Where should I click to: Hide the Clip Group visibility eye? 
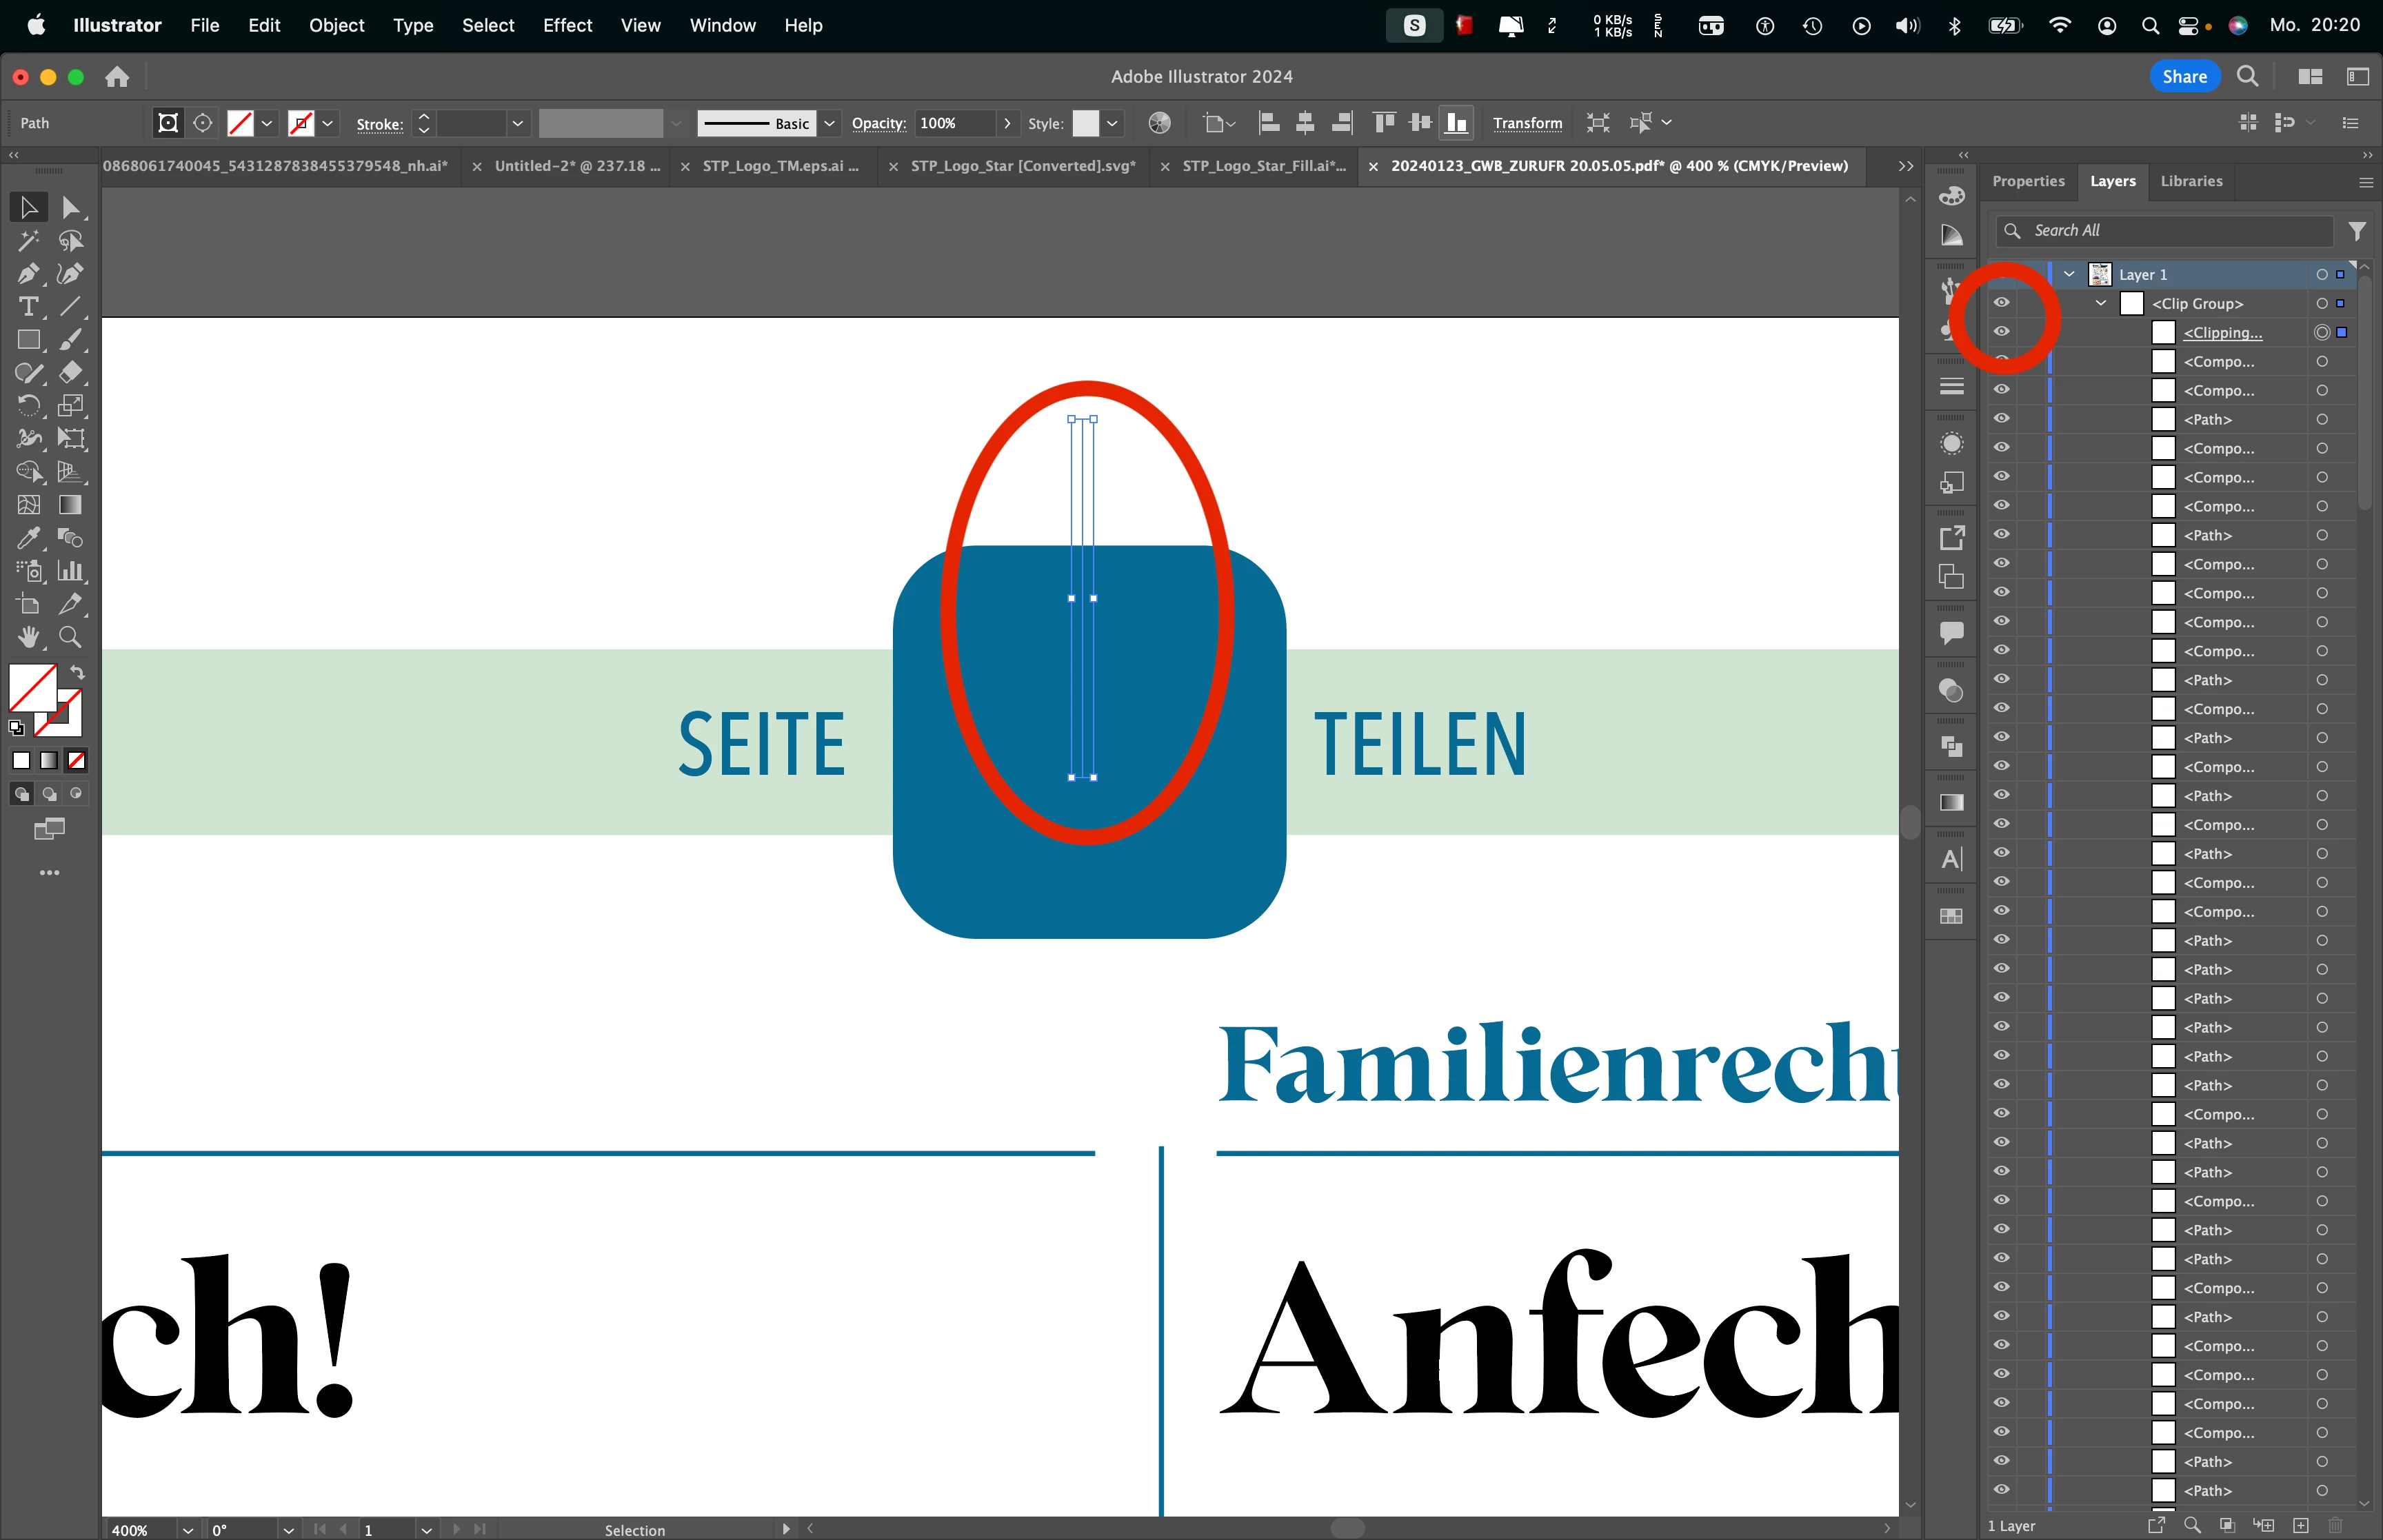[2001, 303]
